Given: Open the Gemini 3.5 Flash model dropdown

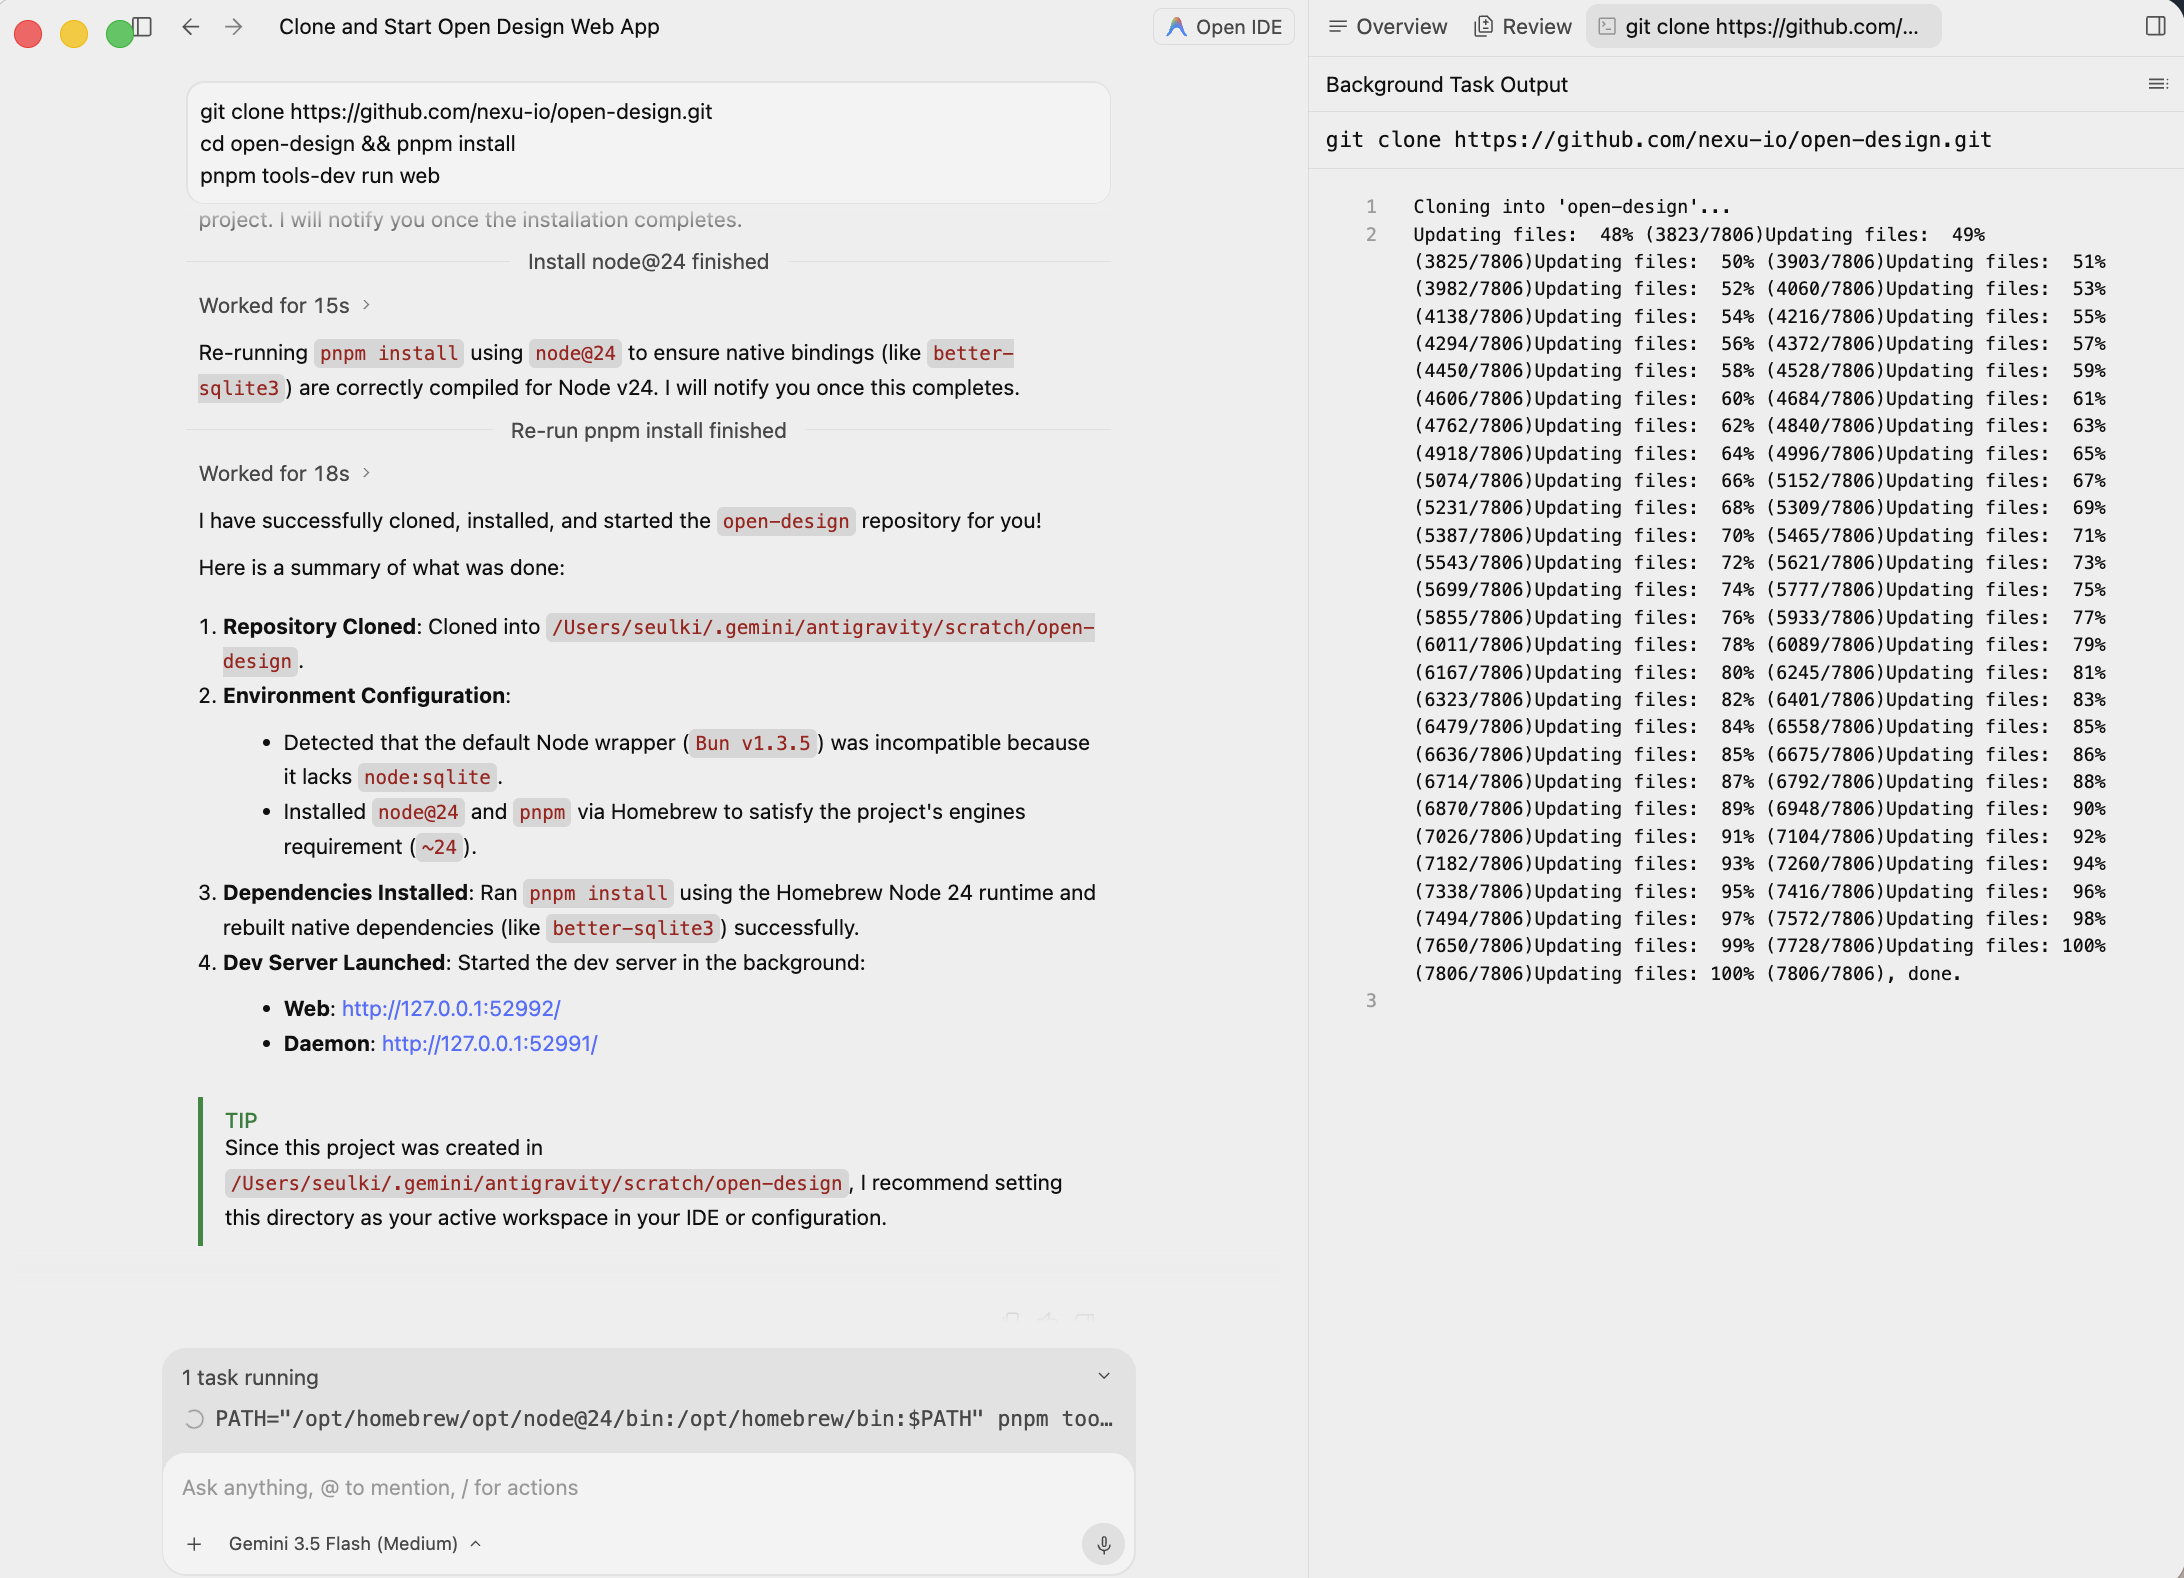Looking at the screenshot, I should [x=355, y=1544].
